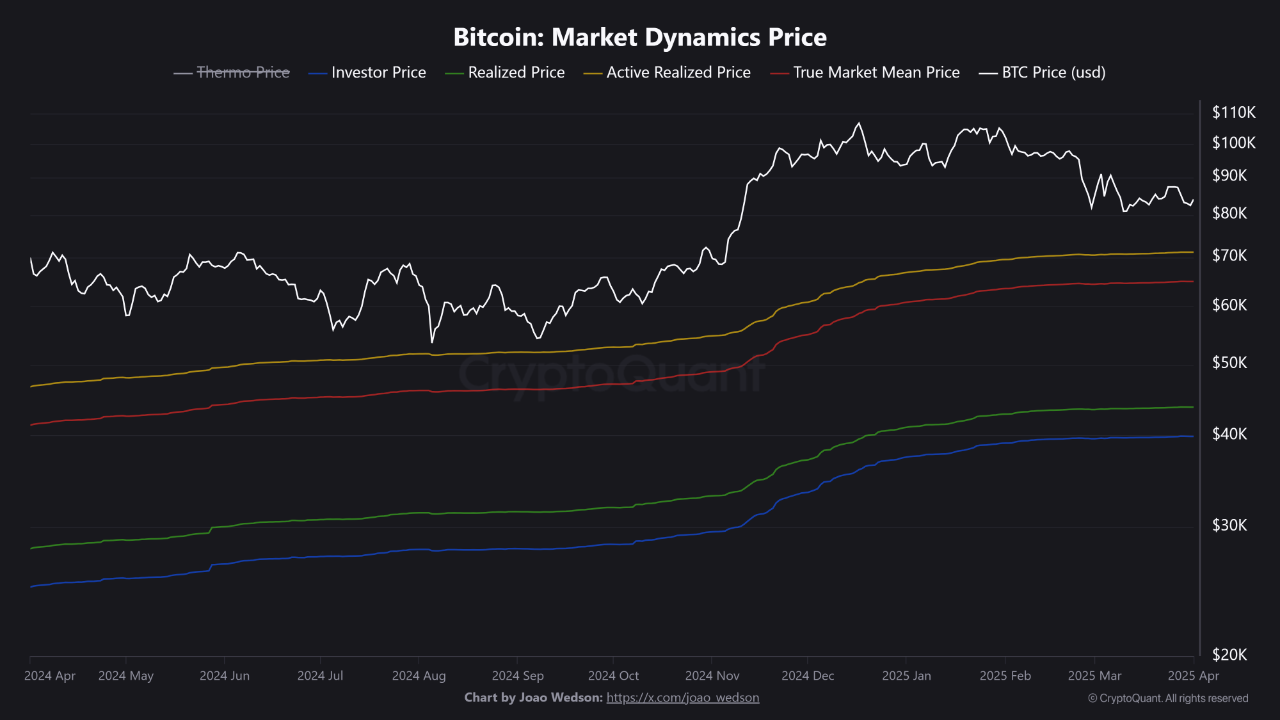Screen dimensions: 1280x720
Task: Click the $80K y-axis label
Action: [x=1230, y=214]
